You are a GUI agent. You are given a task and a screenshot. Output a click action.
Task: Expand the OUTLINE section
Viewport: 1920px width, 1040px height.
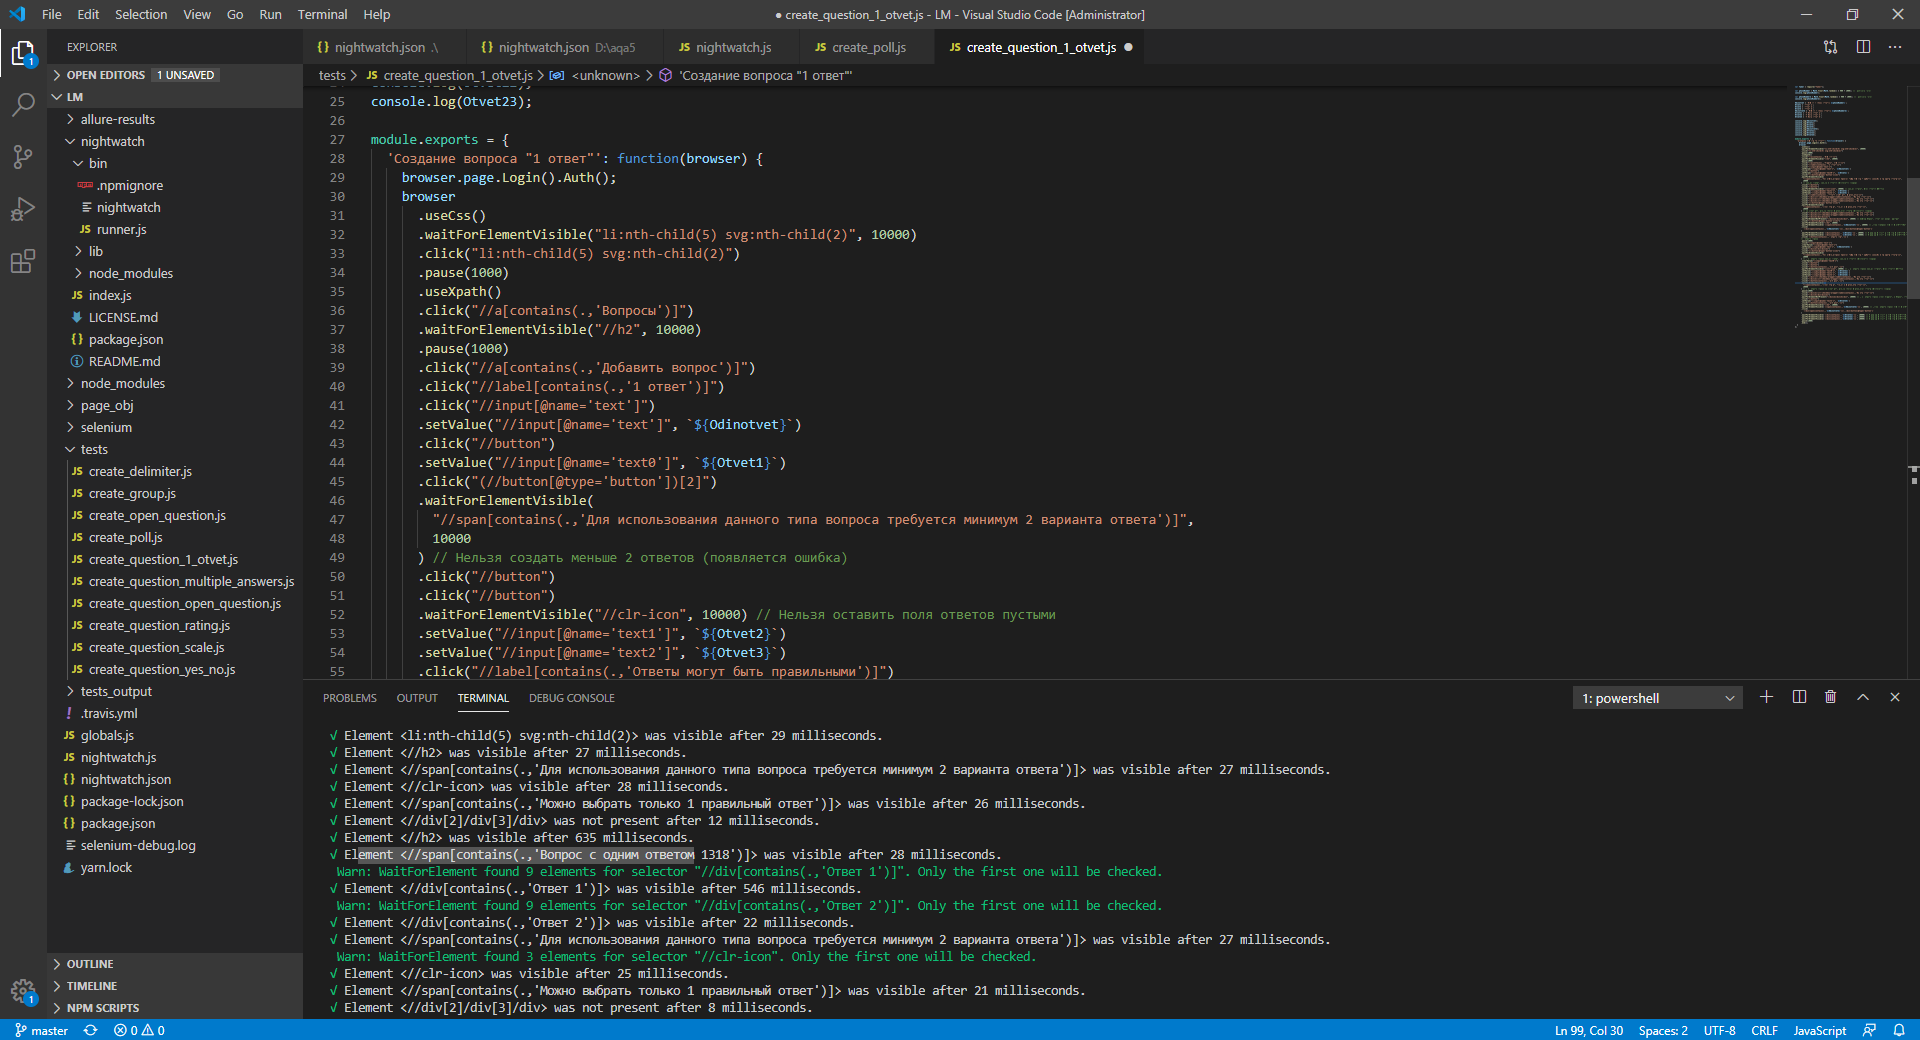point(90,964)
